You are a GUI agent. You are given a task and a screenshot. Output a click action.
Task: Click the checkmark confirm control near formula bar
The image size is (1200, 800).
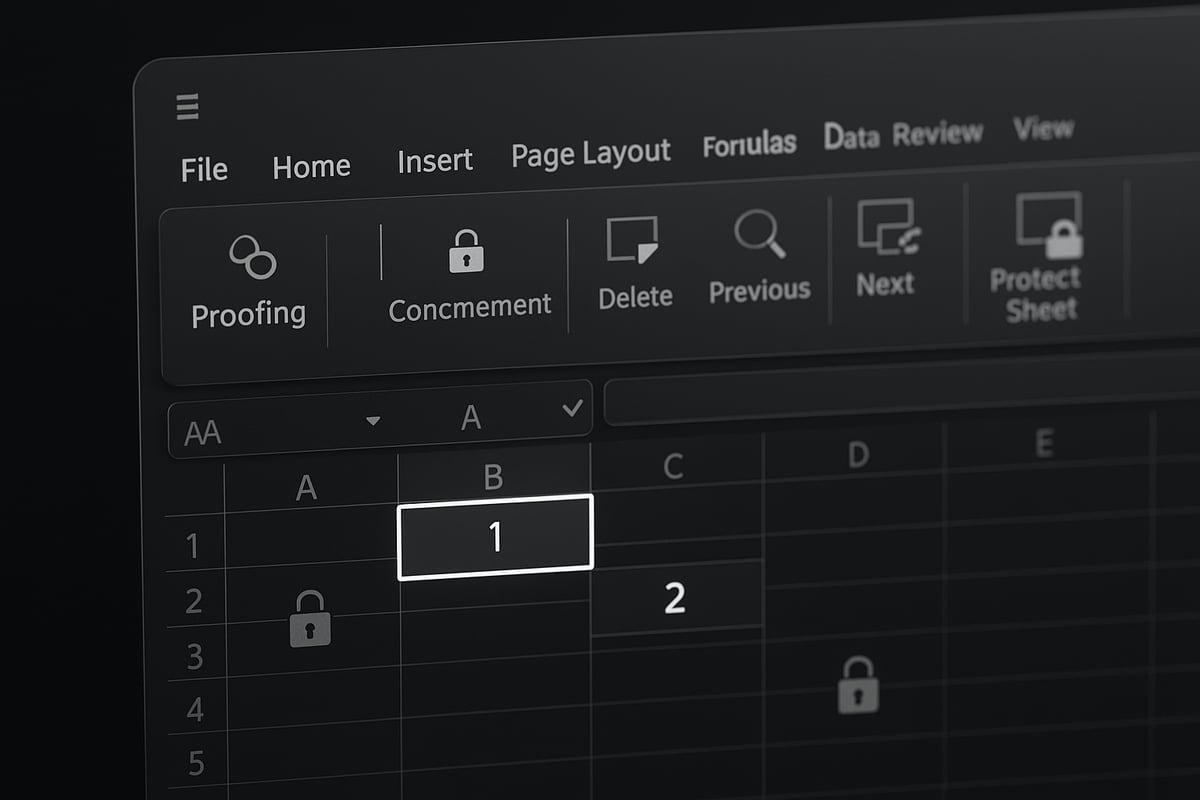(x=572, y=408)
